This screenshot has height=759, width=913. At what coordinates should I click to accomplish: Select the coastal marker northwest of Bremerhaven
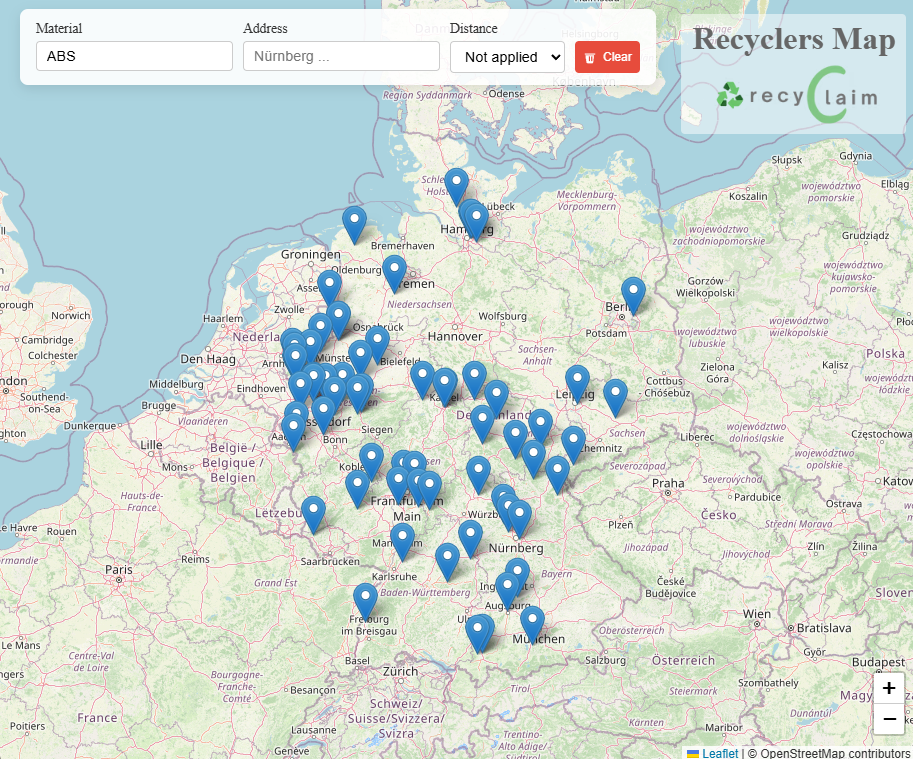[x=354, y=225]
